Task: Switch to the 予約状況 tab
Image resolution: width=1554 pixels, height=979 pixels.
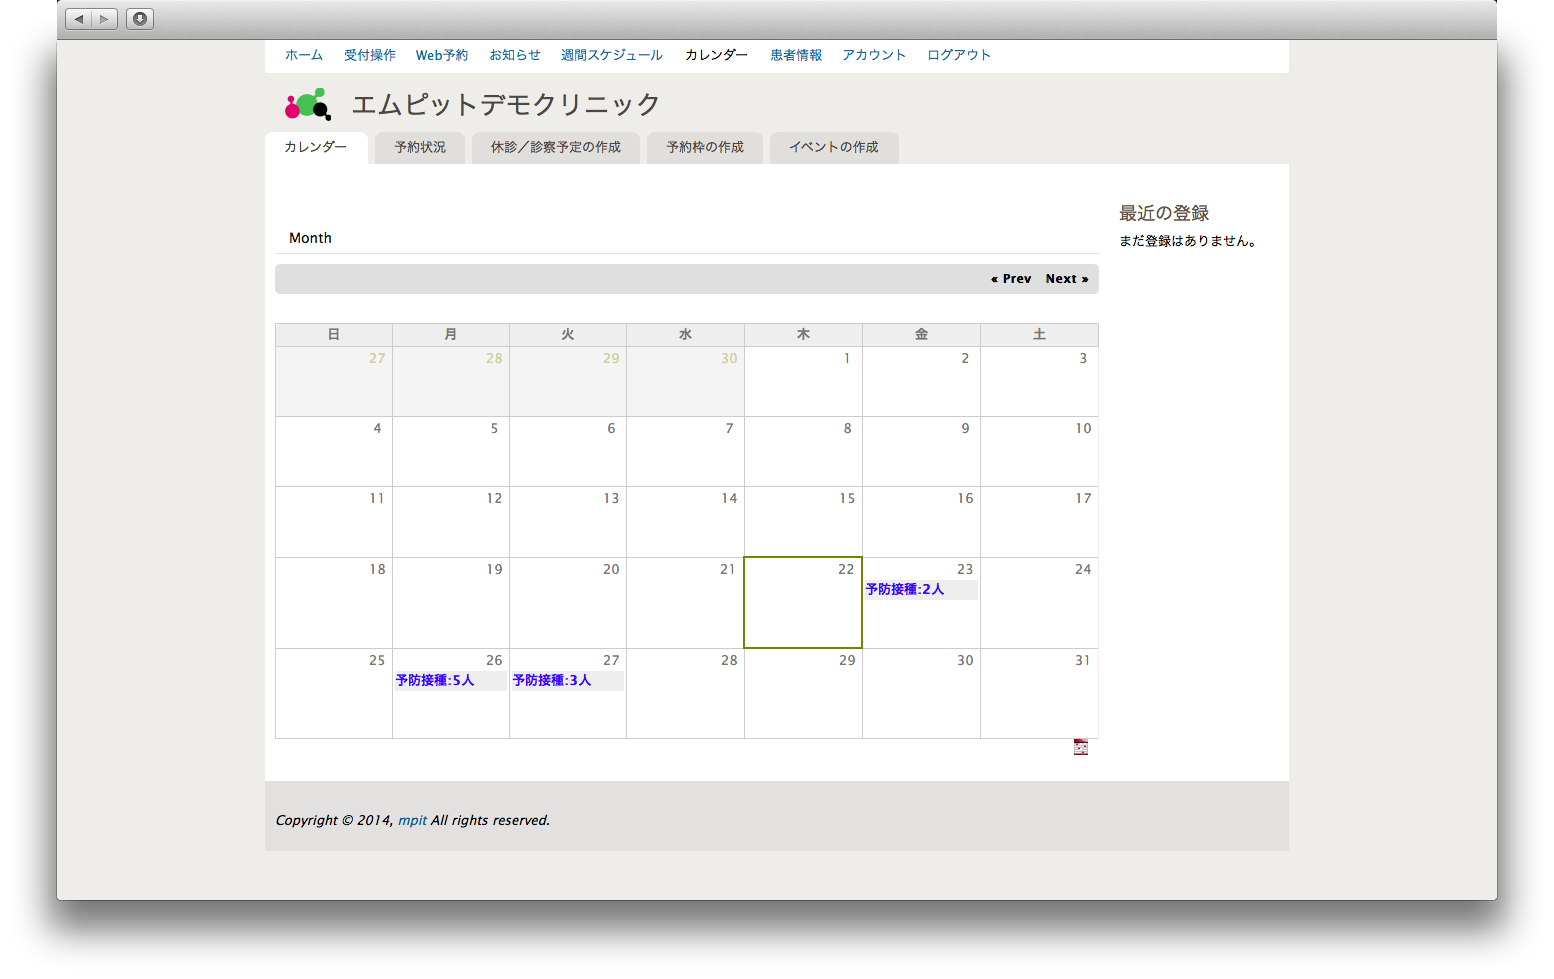Action: pos(420,147)
